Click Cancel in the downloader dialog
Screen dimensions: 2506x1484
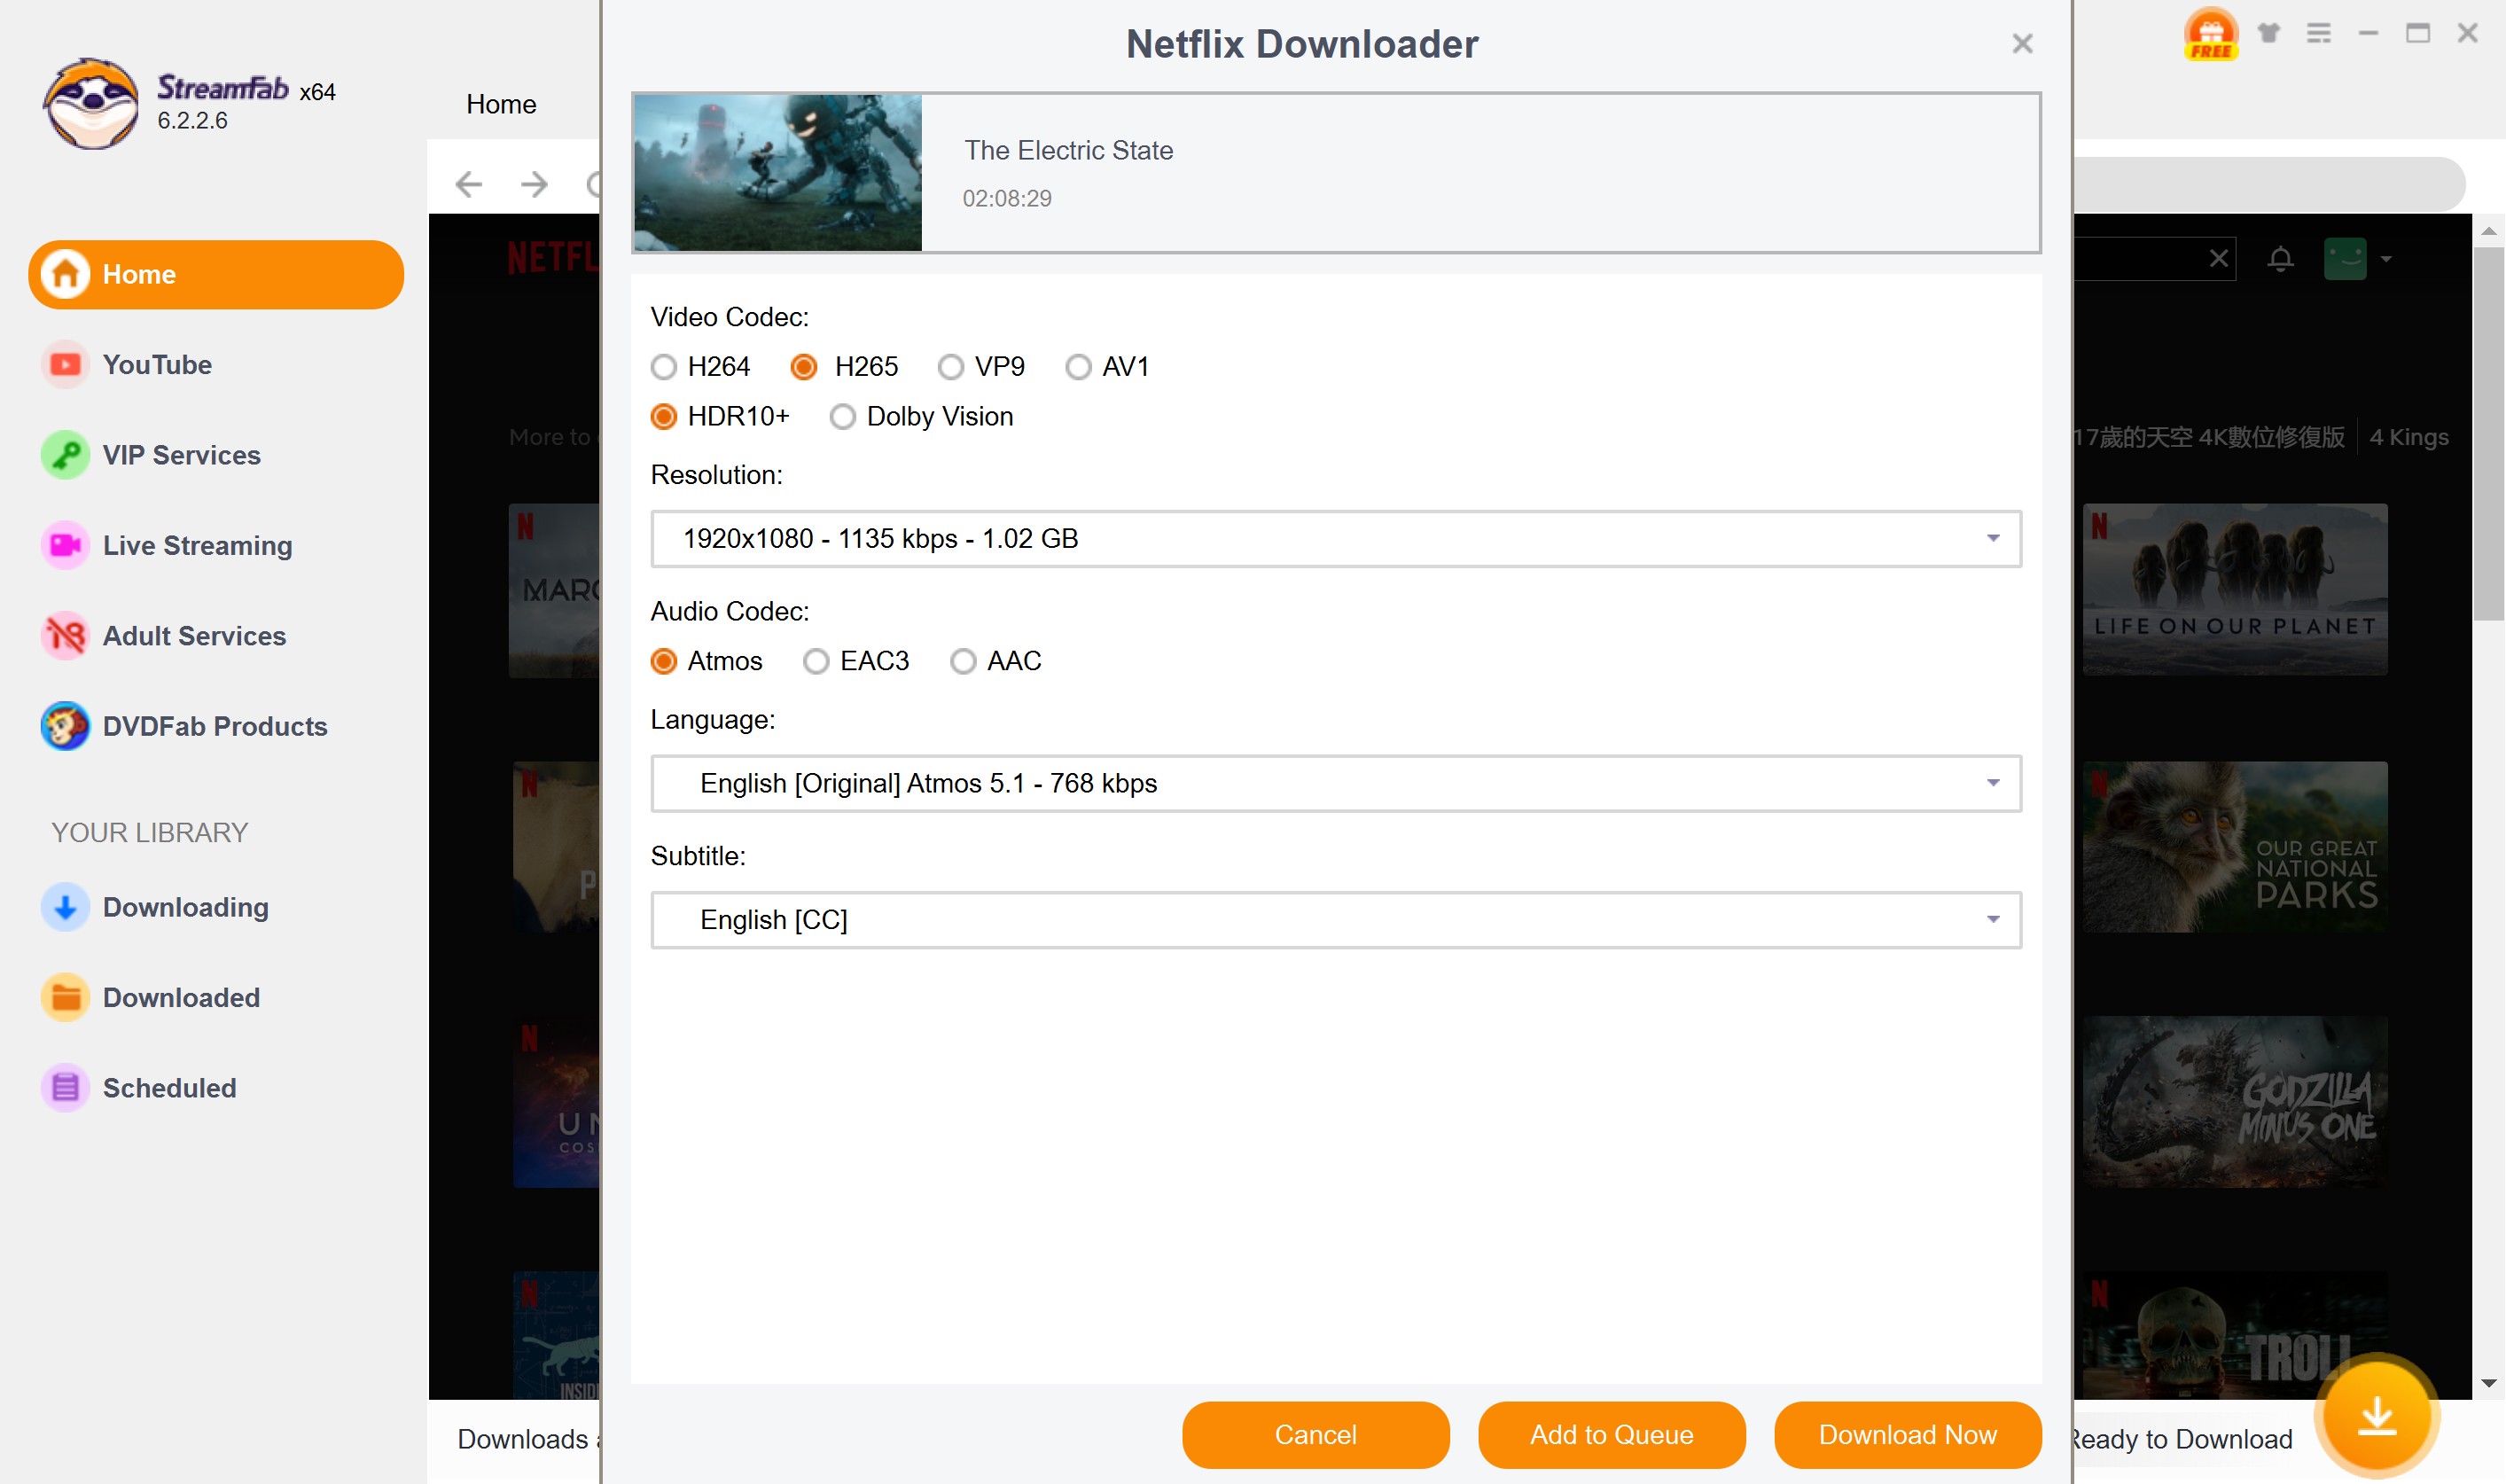point(1315,1435)
